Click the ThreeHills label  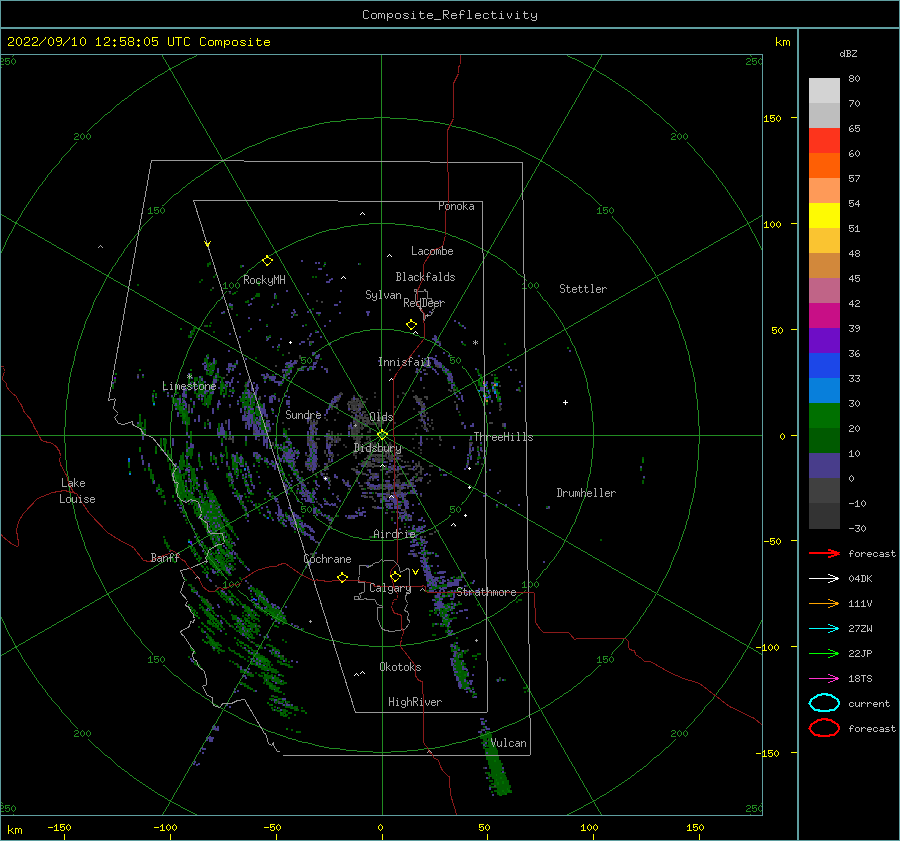pos(503,437)
